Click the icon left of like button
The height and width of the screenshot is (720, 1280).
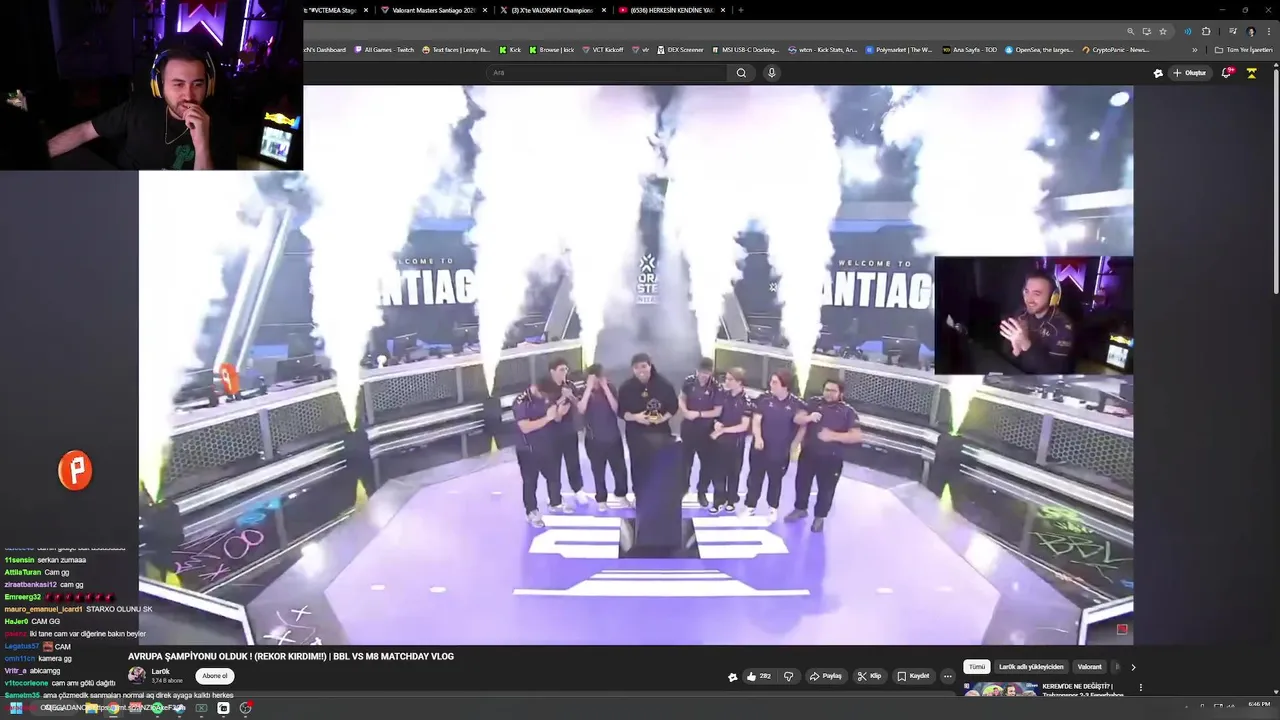pyautogui.click(x=732, y=677)
